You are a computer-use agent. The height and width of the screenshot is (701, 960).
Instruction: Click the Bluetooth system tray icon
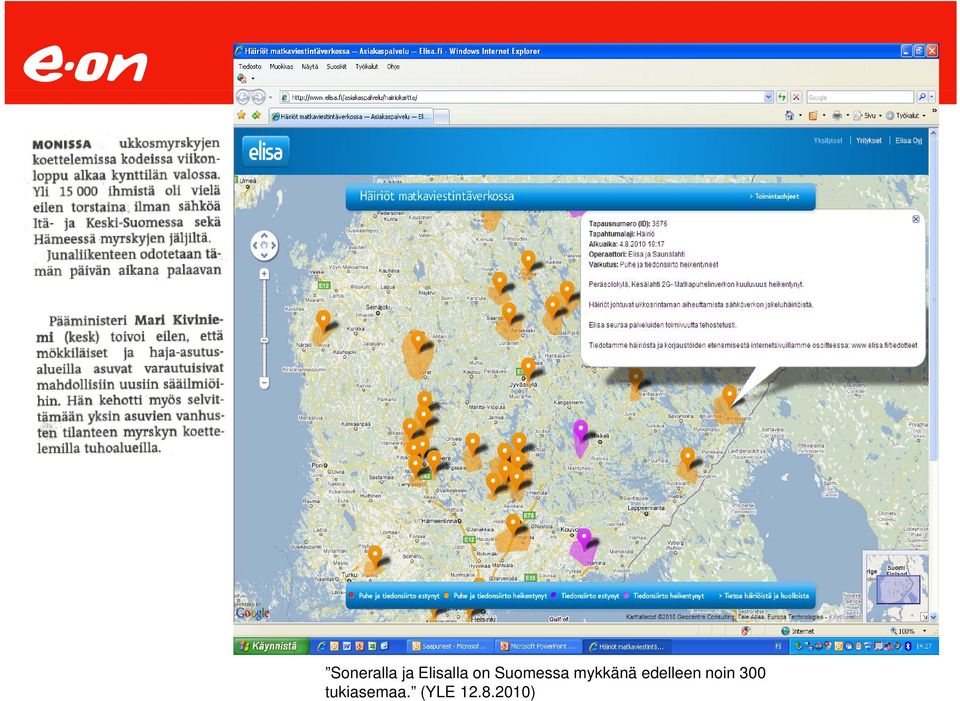pos(909,646)
